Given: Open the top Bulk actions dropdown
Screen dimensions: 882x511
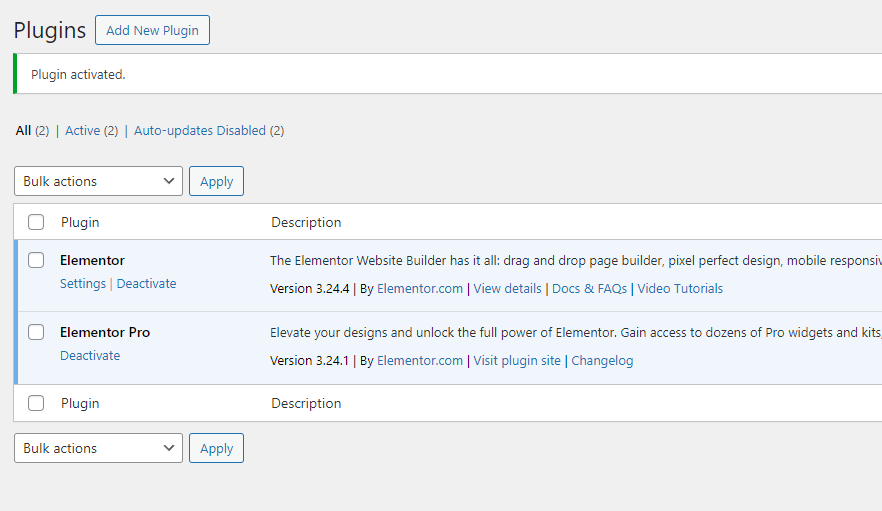Looking at the screenshot, I should [x=98, y=181].
